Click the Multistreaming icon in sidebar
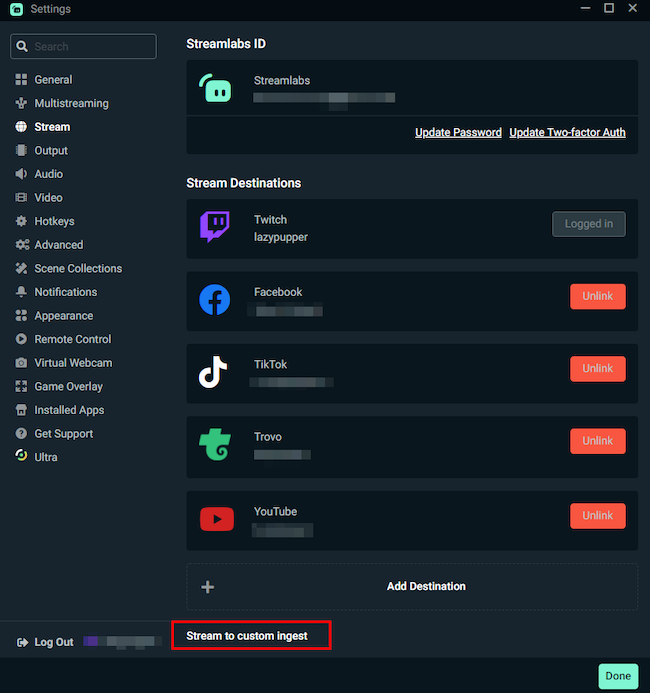This screenshot has height=693, width=650. coord(21,103)
